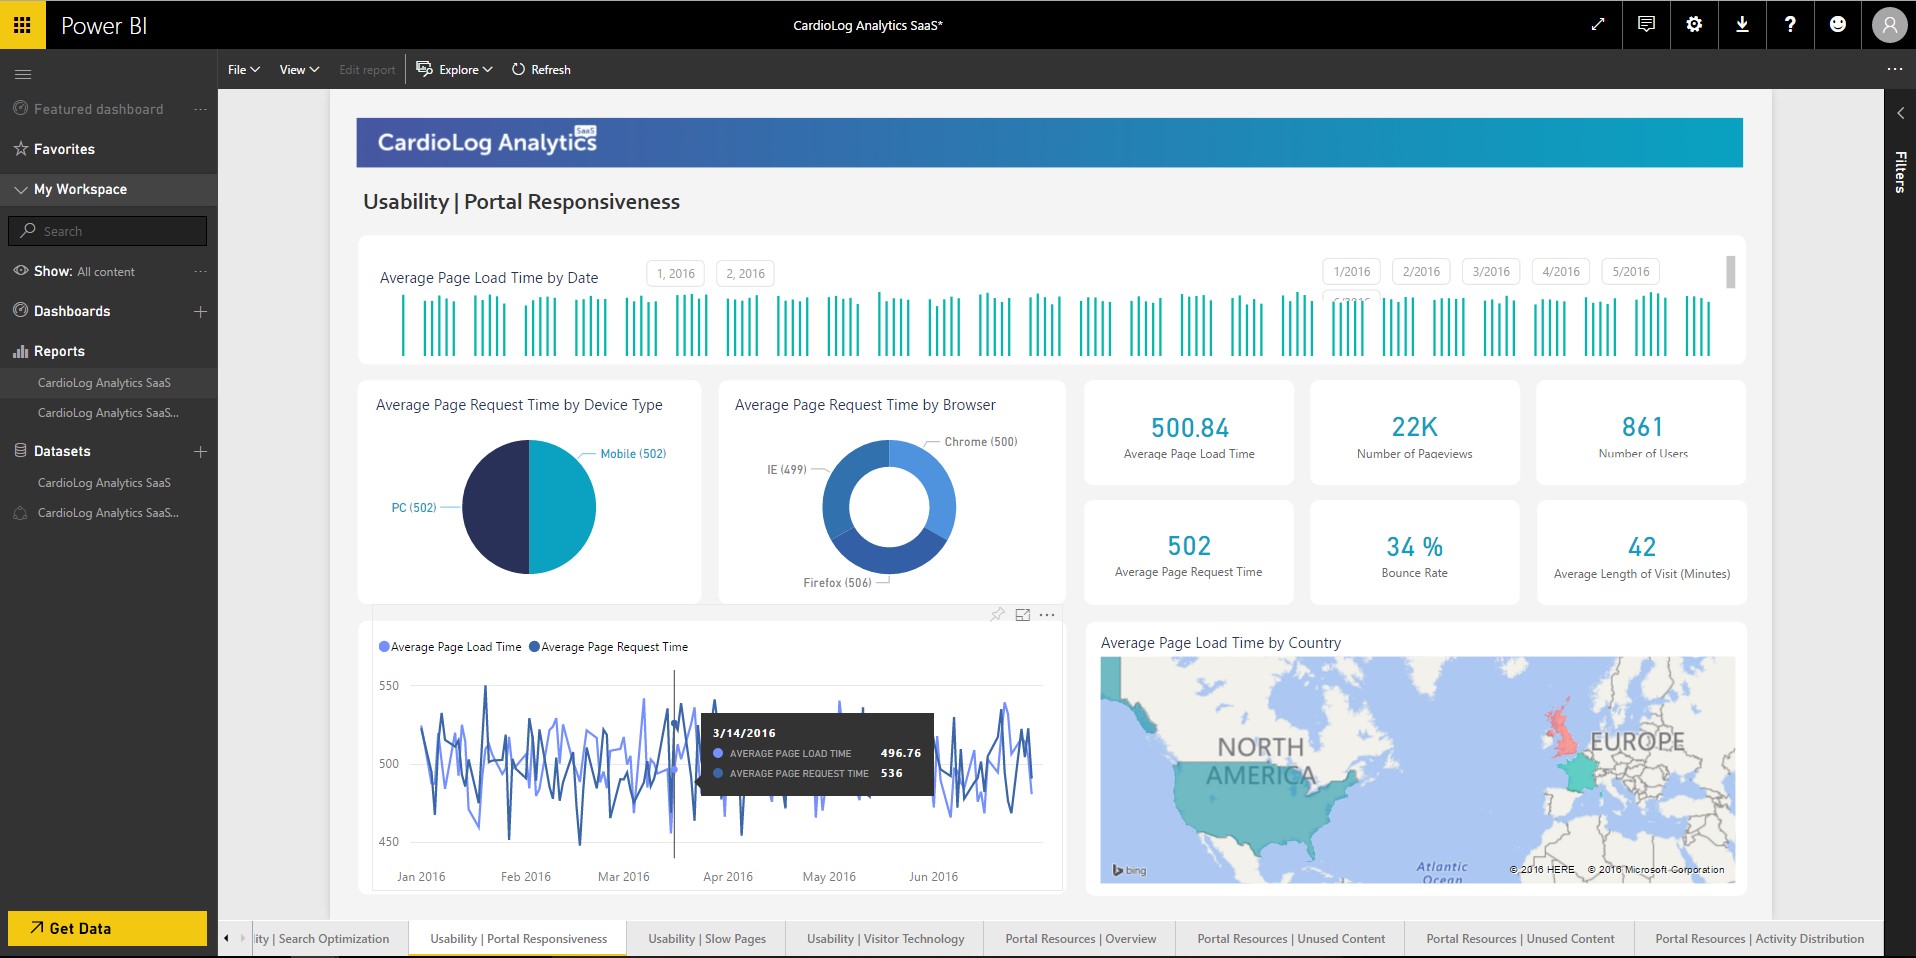Switch to Usability | Visitor Technology tab
The image size is (1916, 958).
pyautogui.click(x=886, y=939)
